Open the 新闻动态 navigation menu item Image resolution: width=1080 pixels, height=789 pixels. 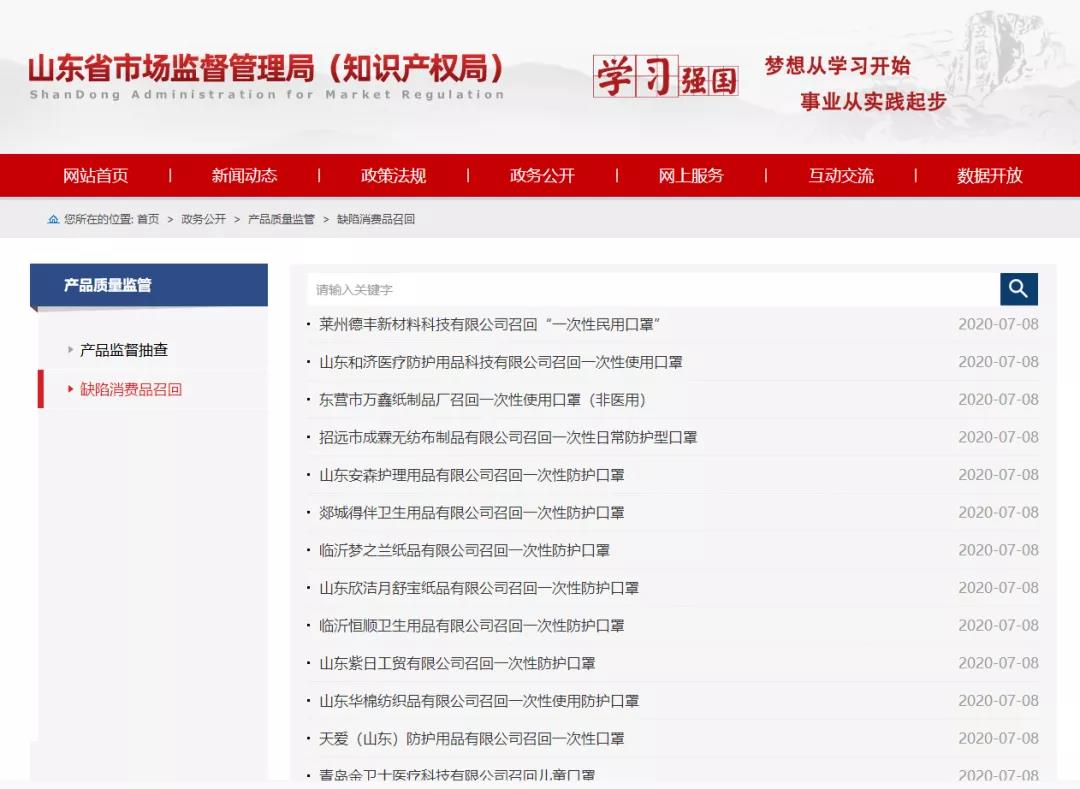244,175
